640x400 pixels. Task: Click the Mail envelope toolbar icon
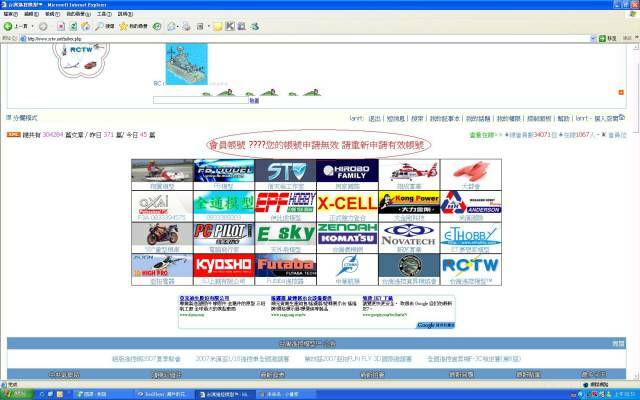click(x=171, y=27)
